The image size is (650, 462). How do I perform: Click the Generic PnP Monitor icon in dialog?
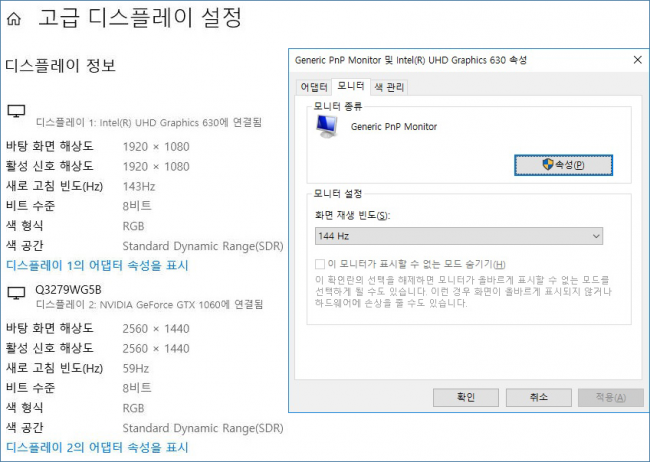pos(326,125)
